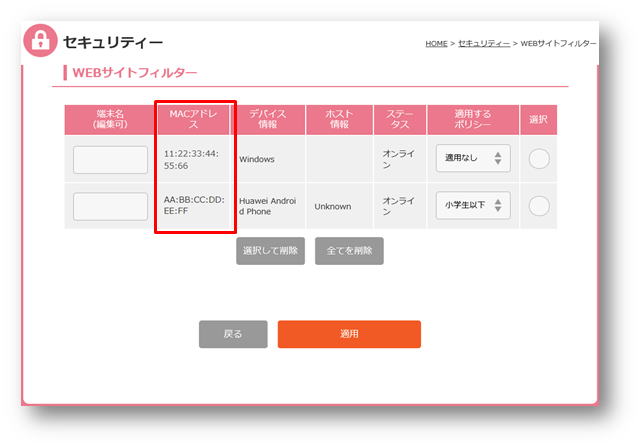Open the セキュリティー breadcrumb link

tap(484, 43)
